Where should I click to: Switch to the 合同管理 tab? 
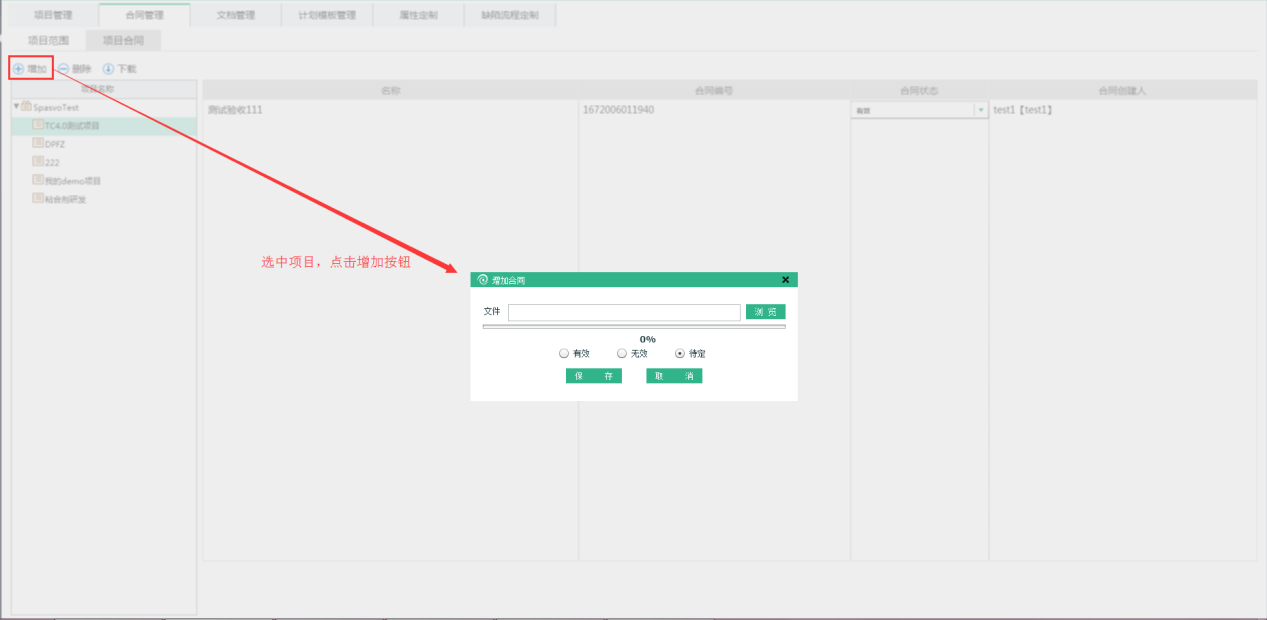pos(145,15)
